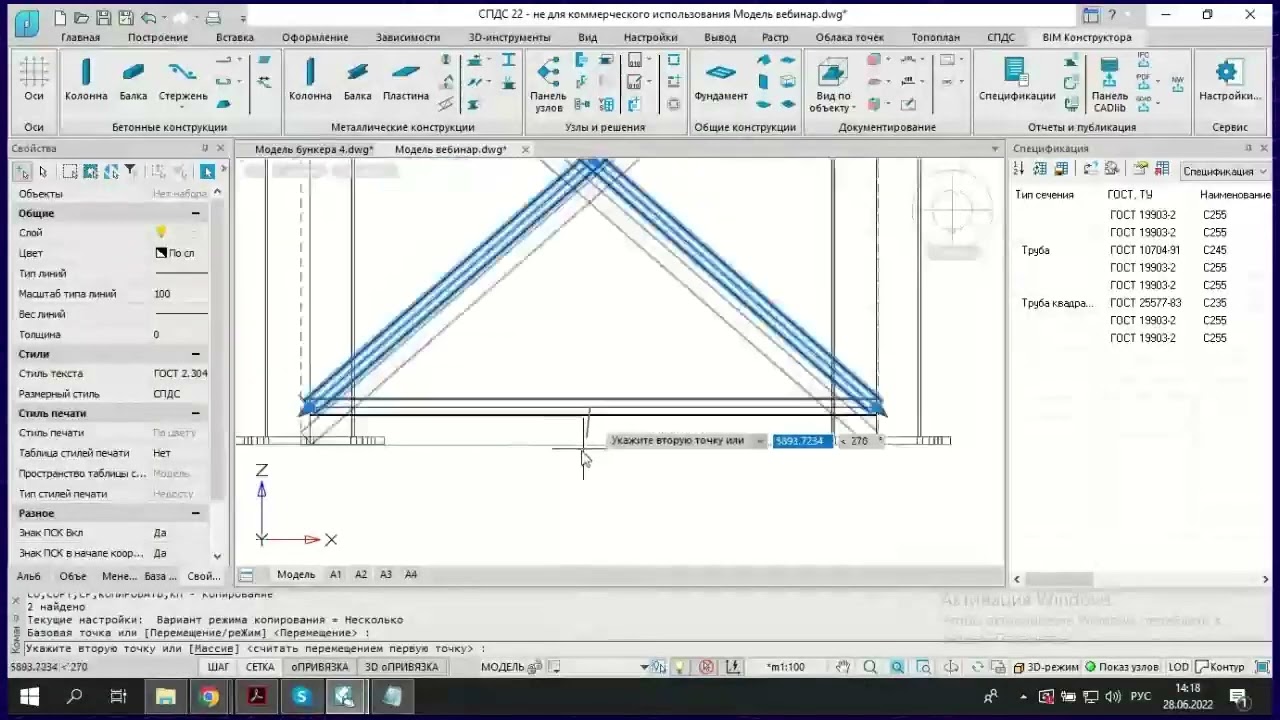Open the help question mark icon
The image size is (1280, 720).
coord(1111,15)
